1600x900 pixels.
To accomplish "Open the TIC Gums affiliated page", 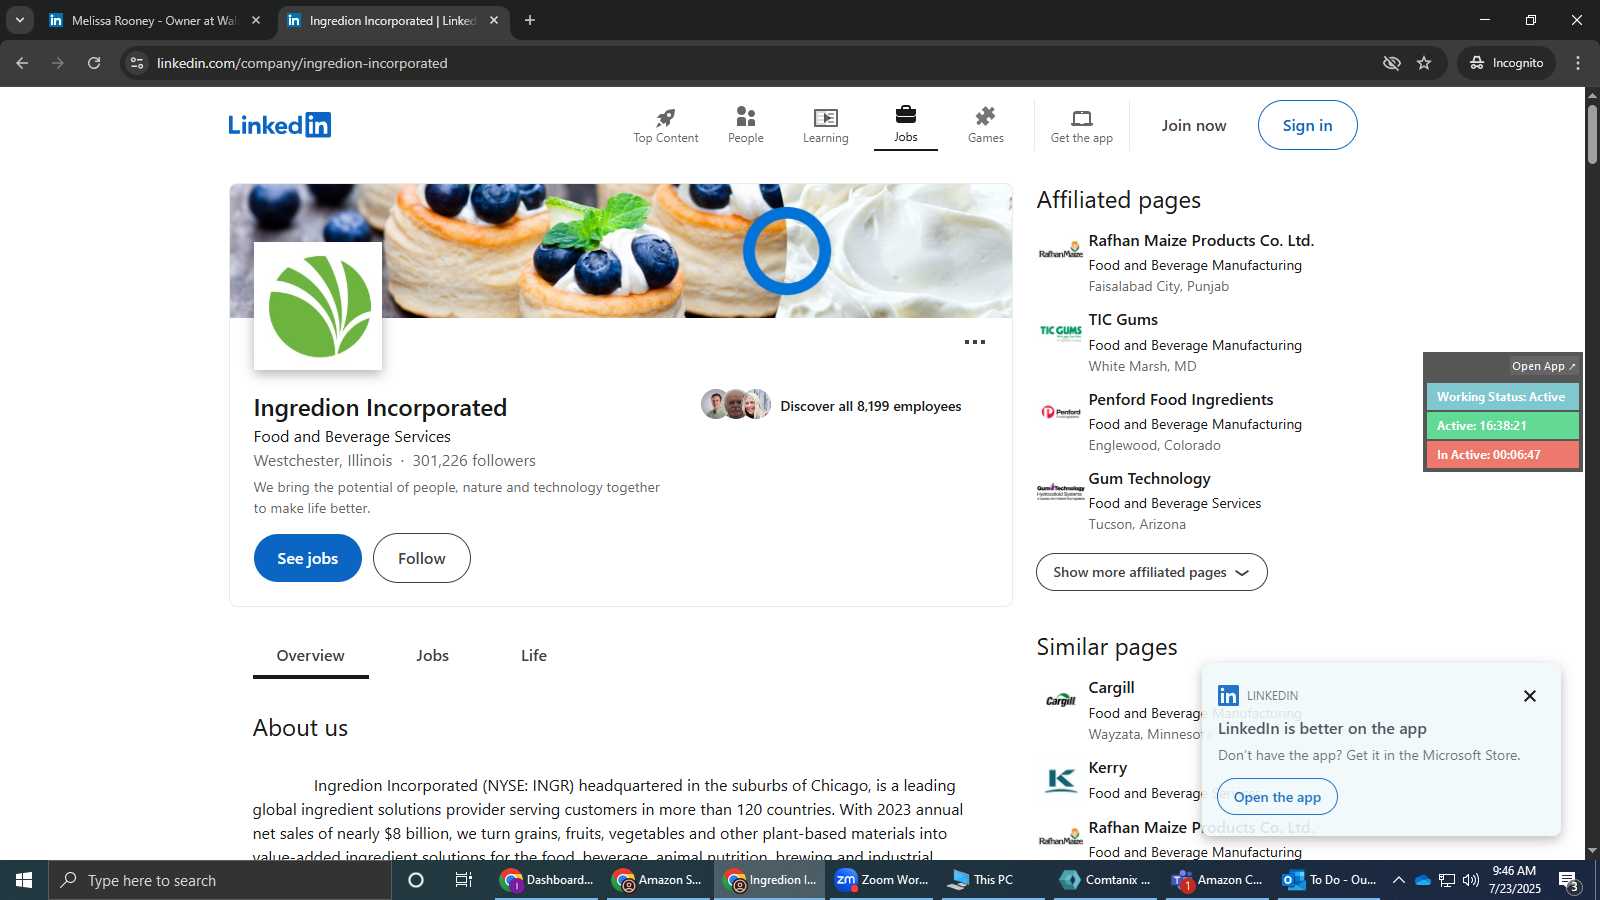I will pyautogui.click(x=1122, y=320).
